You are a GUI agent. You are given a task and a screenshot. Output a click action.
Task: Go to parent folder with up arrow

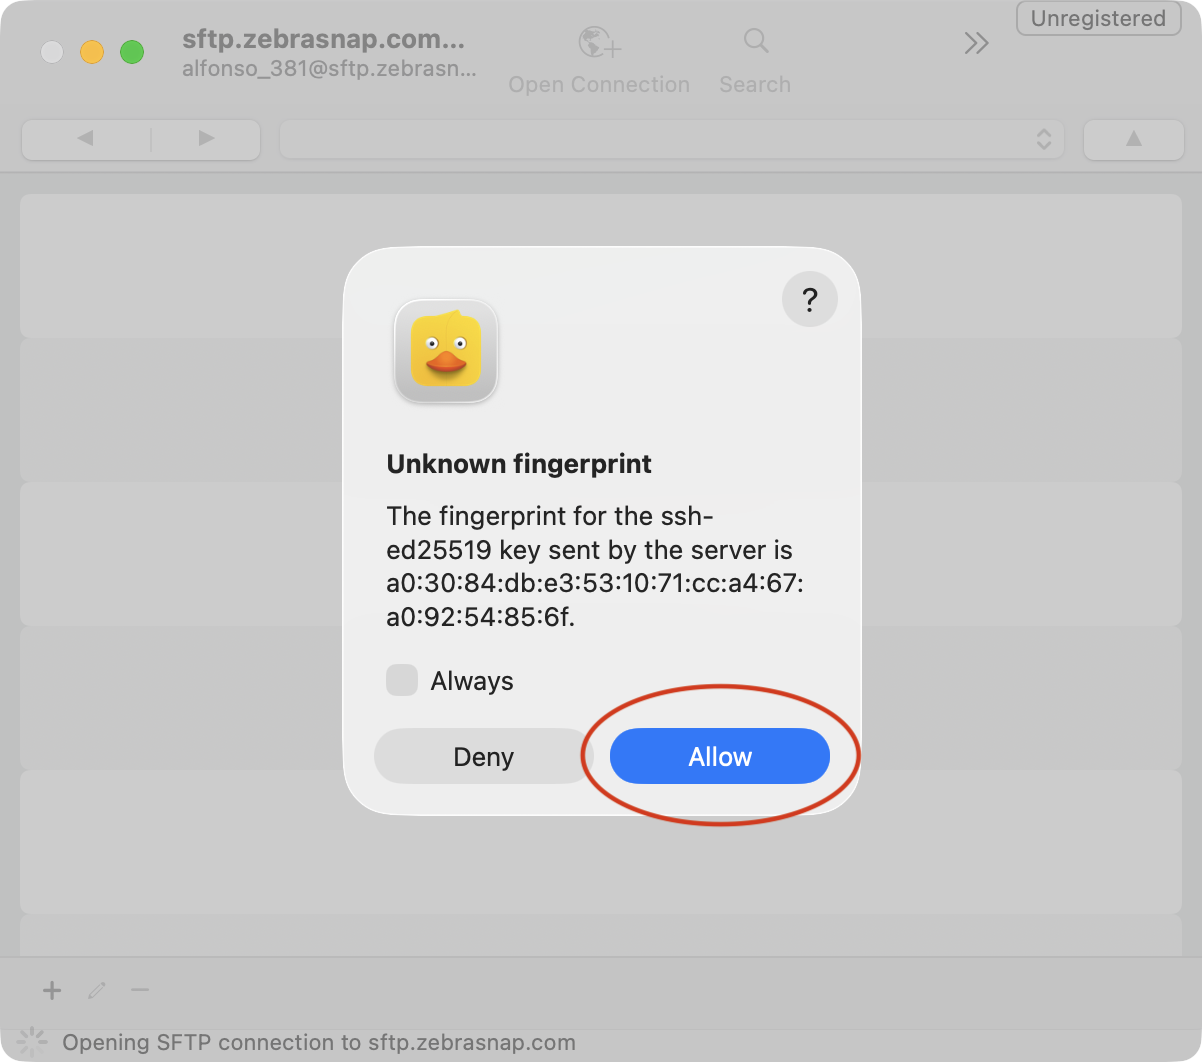point(1134,139)
